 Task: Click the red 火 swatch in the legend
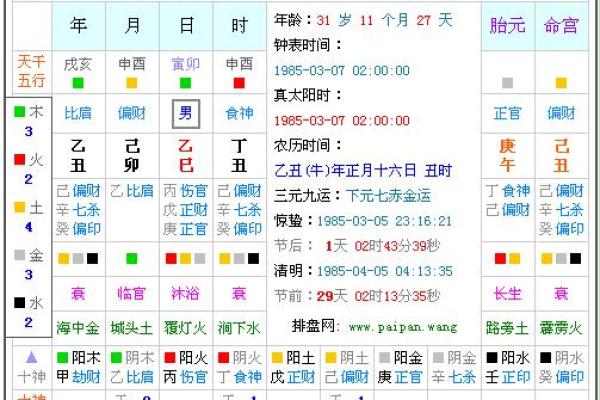click(20, 159)
